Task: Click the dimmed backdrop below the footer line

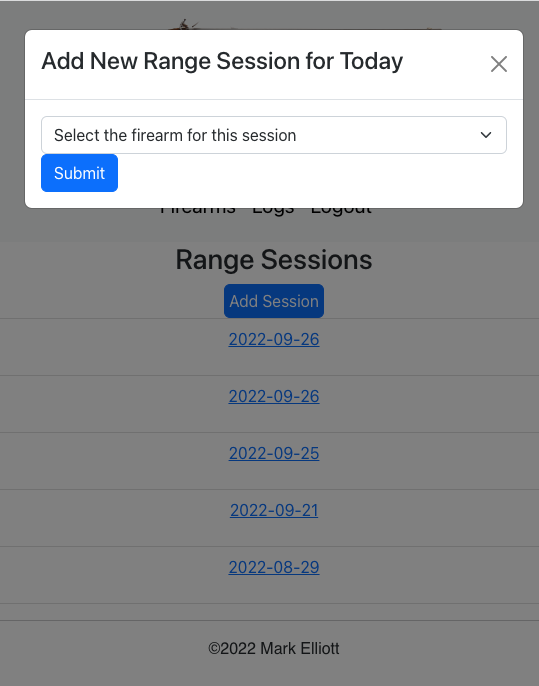Action: pos(270,674)
